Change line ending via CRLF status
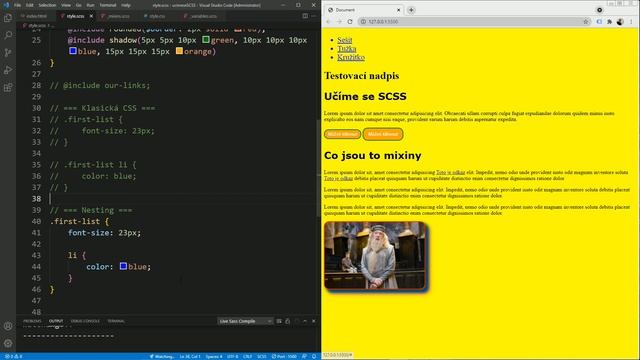Viewport: 640px width, 360px height. click(247, 356)
